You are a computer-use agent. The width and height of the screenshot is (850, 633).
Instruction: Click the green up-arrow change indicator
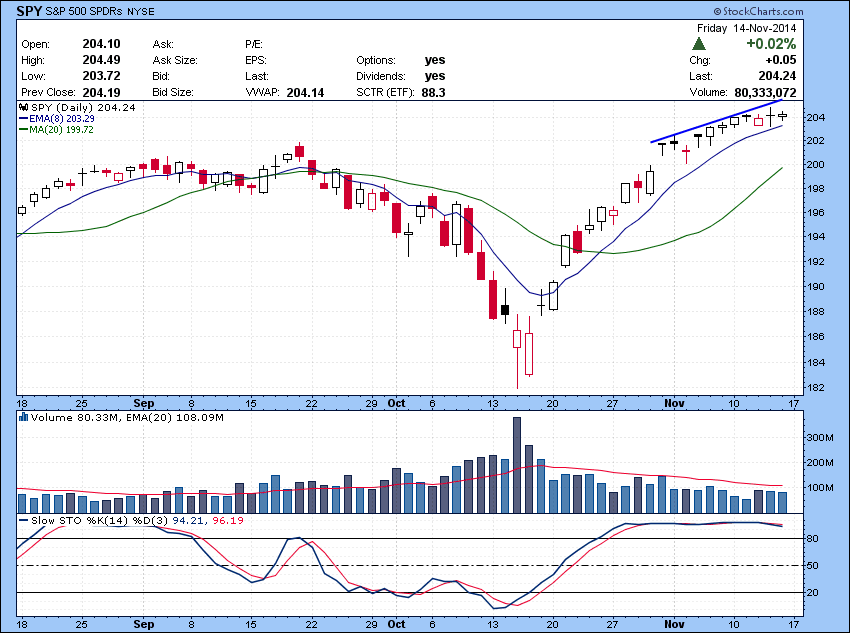699,44
